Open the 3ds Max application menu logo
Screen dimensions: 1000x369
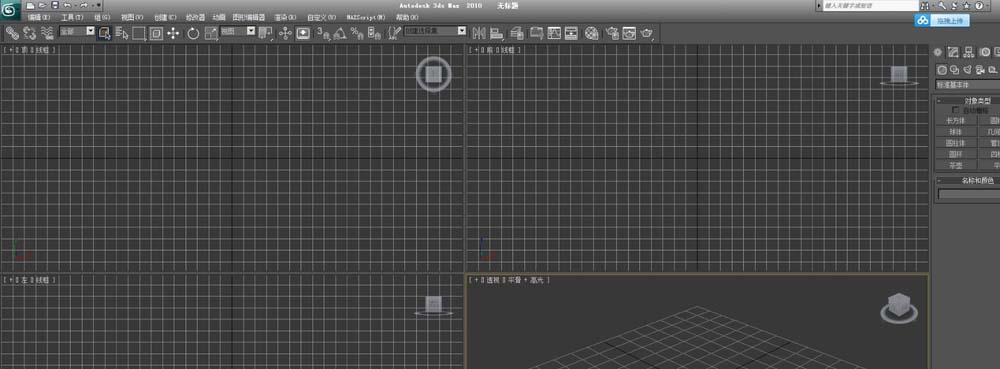(x=11, y=11)
